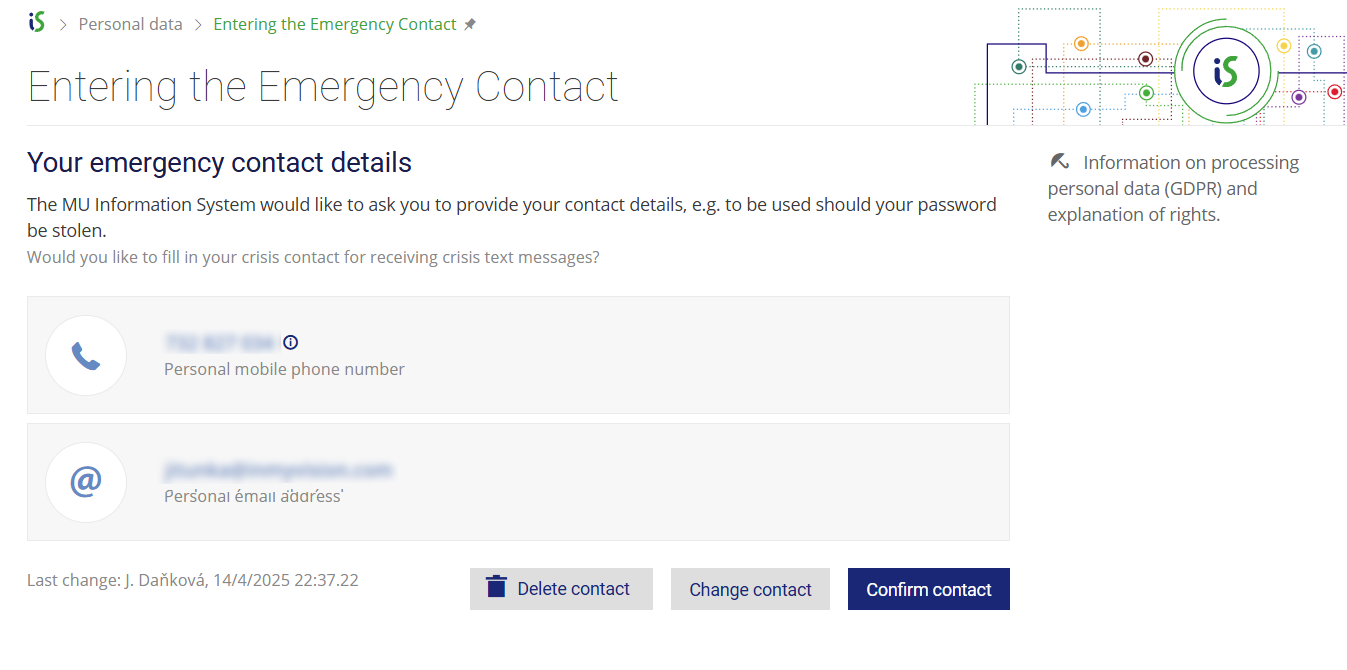The width and height of the screenshot is (1347, 670).
Task: Click the blurred personal email address
Action: (x=278, y=470)
